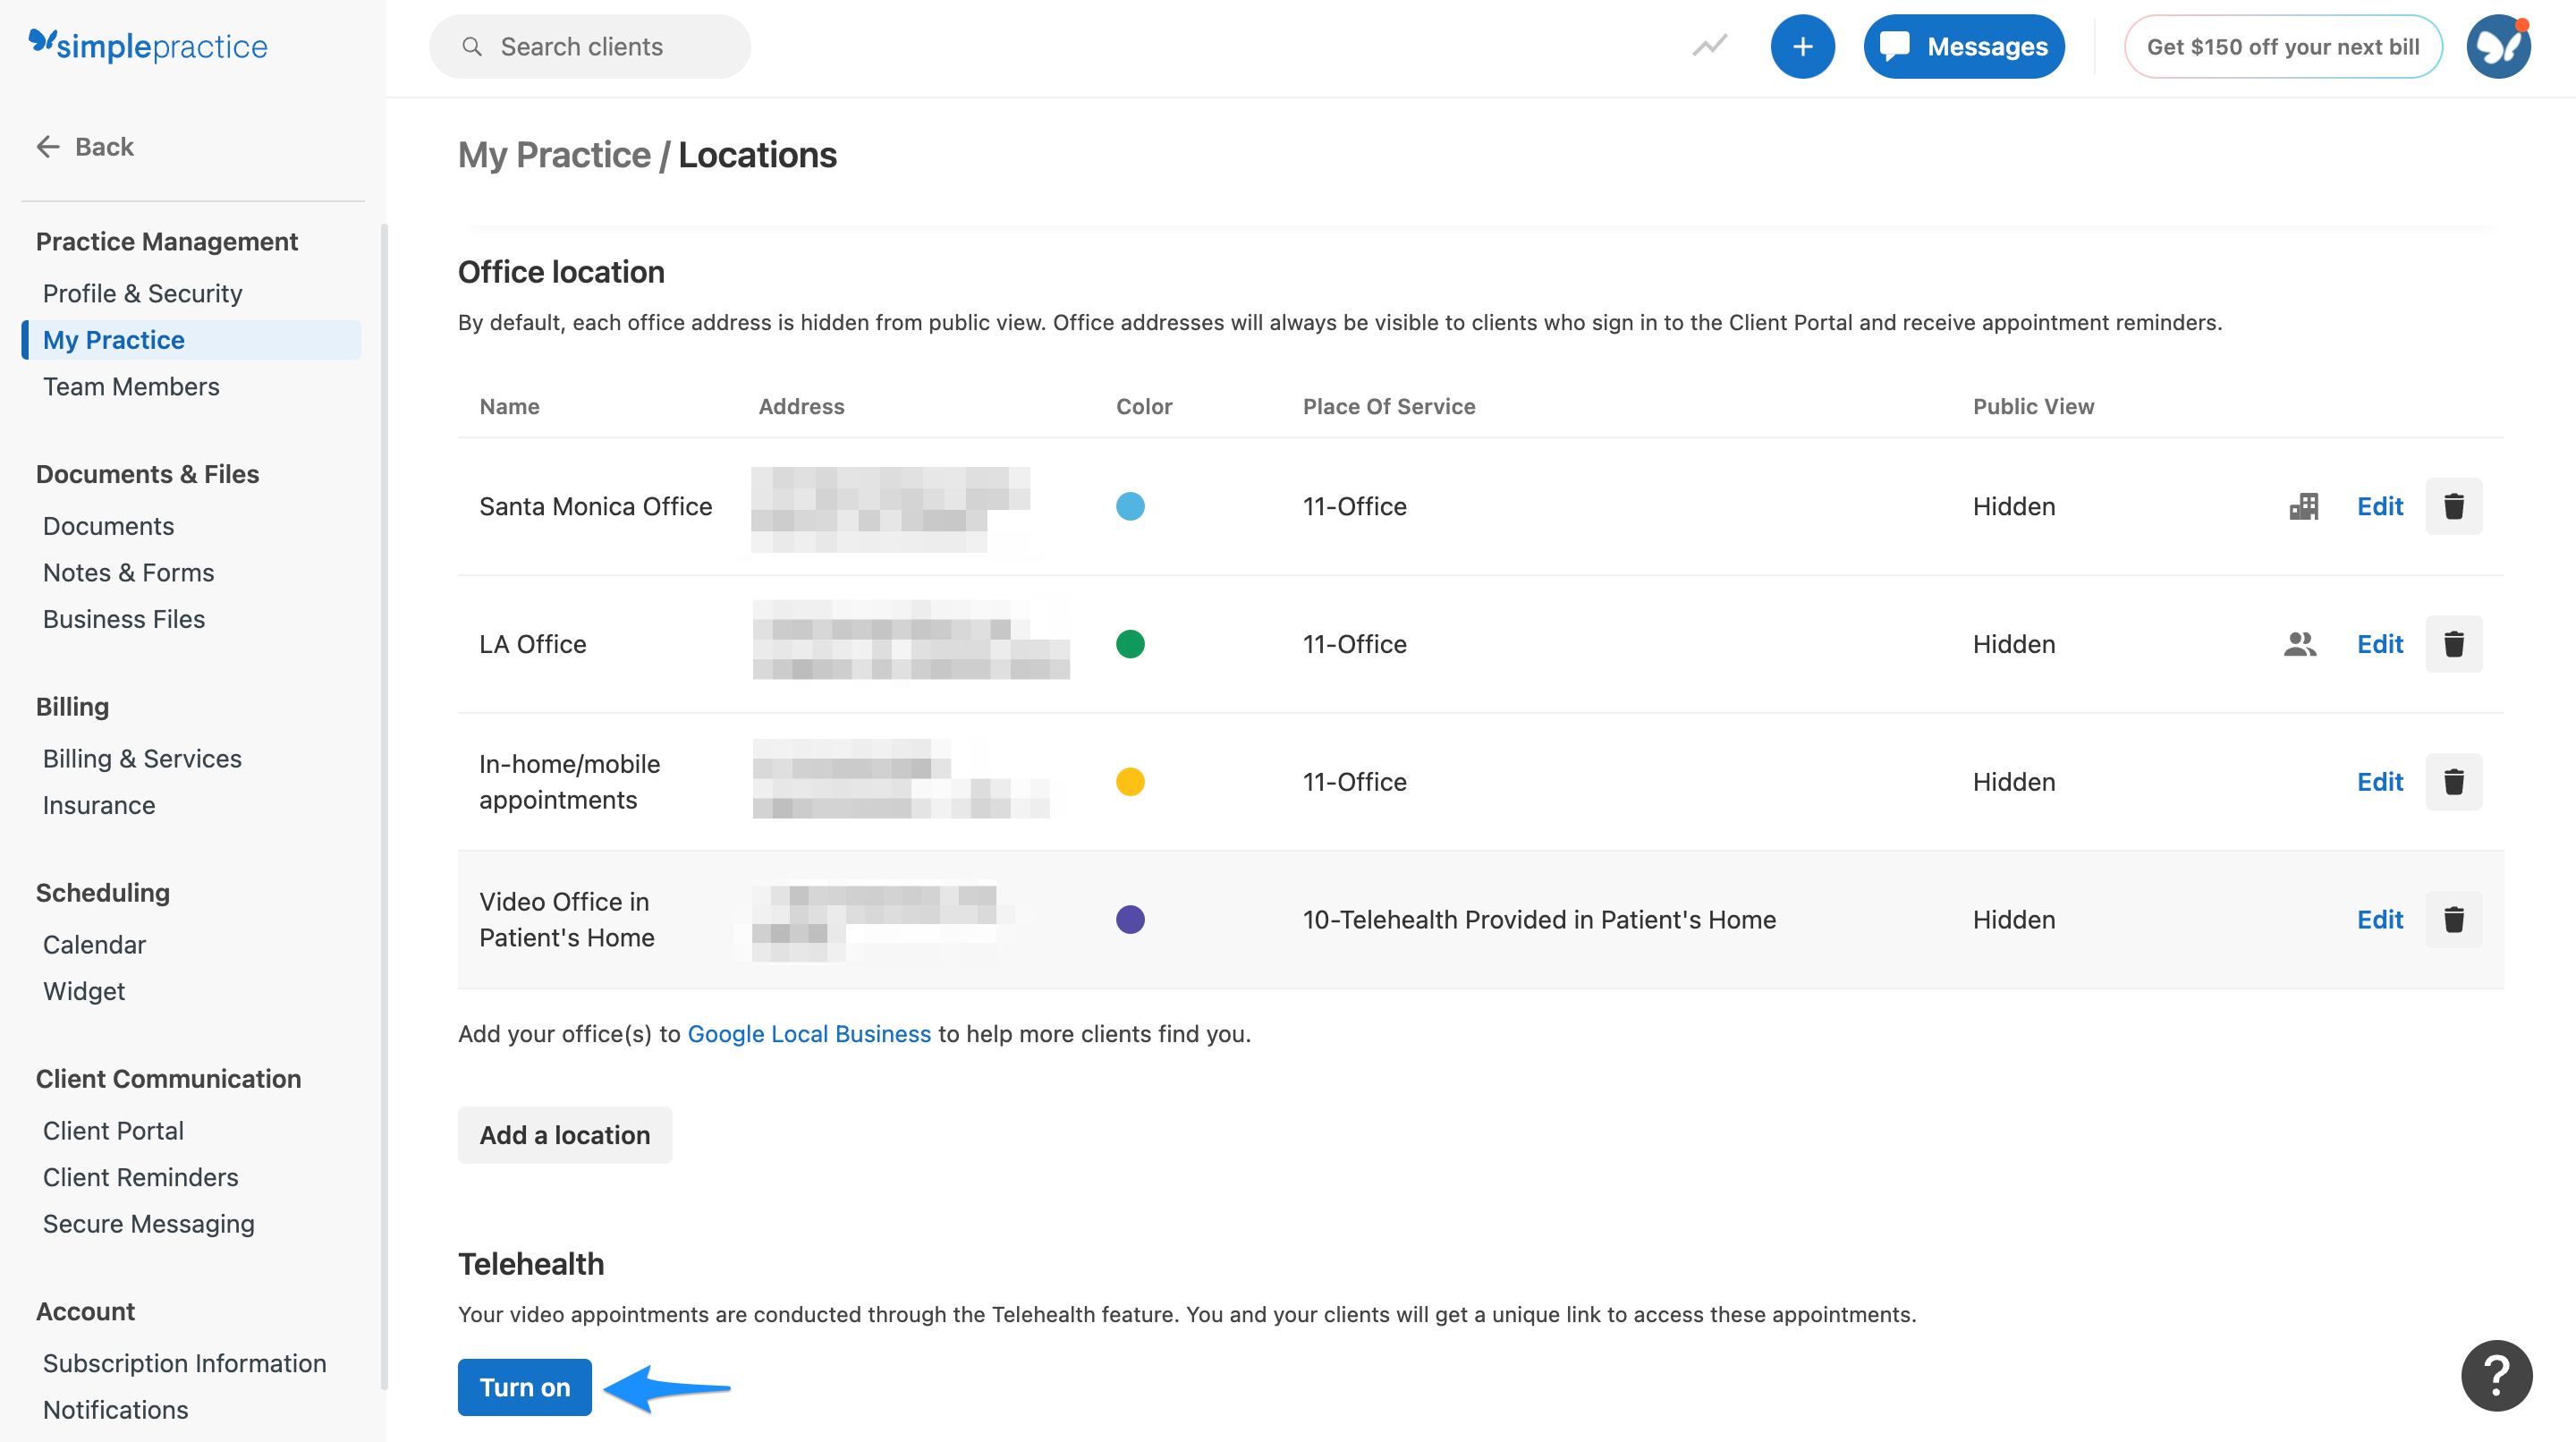Delete the Santa Monica Office location
Screen dimensions: 2576x1442
pyautogui.click(x=2454, y=506)
